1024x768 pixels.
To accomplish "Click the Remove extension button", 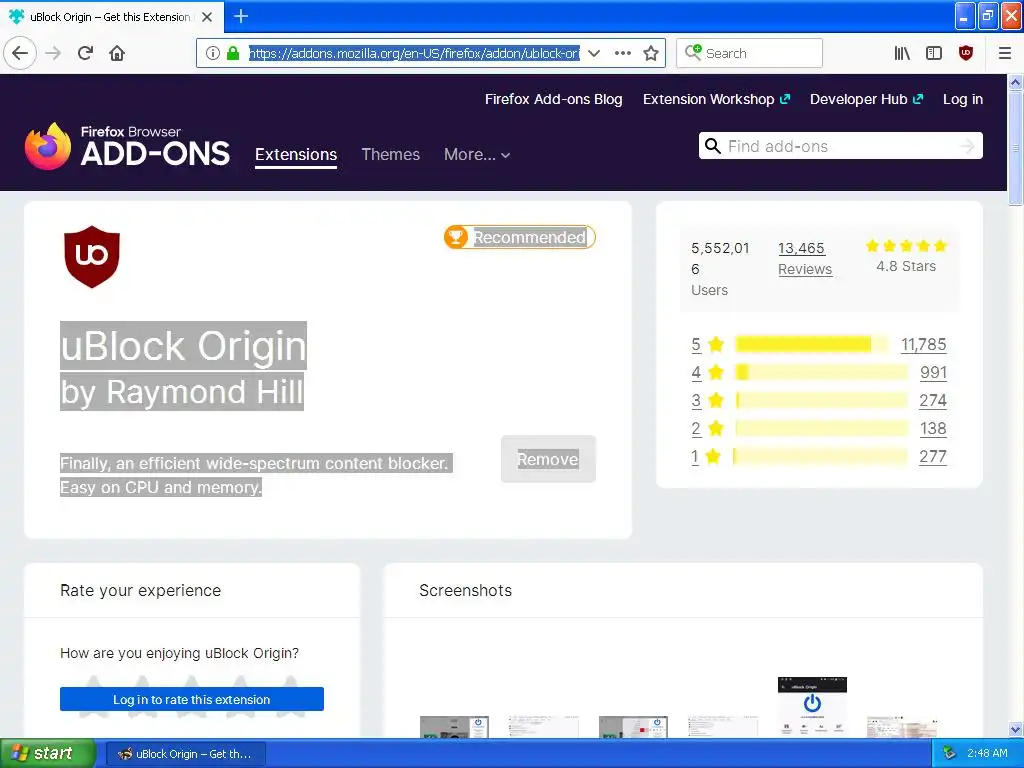I will pyautogui.click(x=548, y=459).
